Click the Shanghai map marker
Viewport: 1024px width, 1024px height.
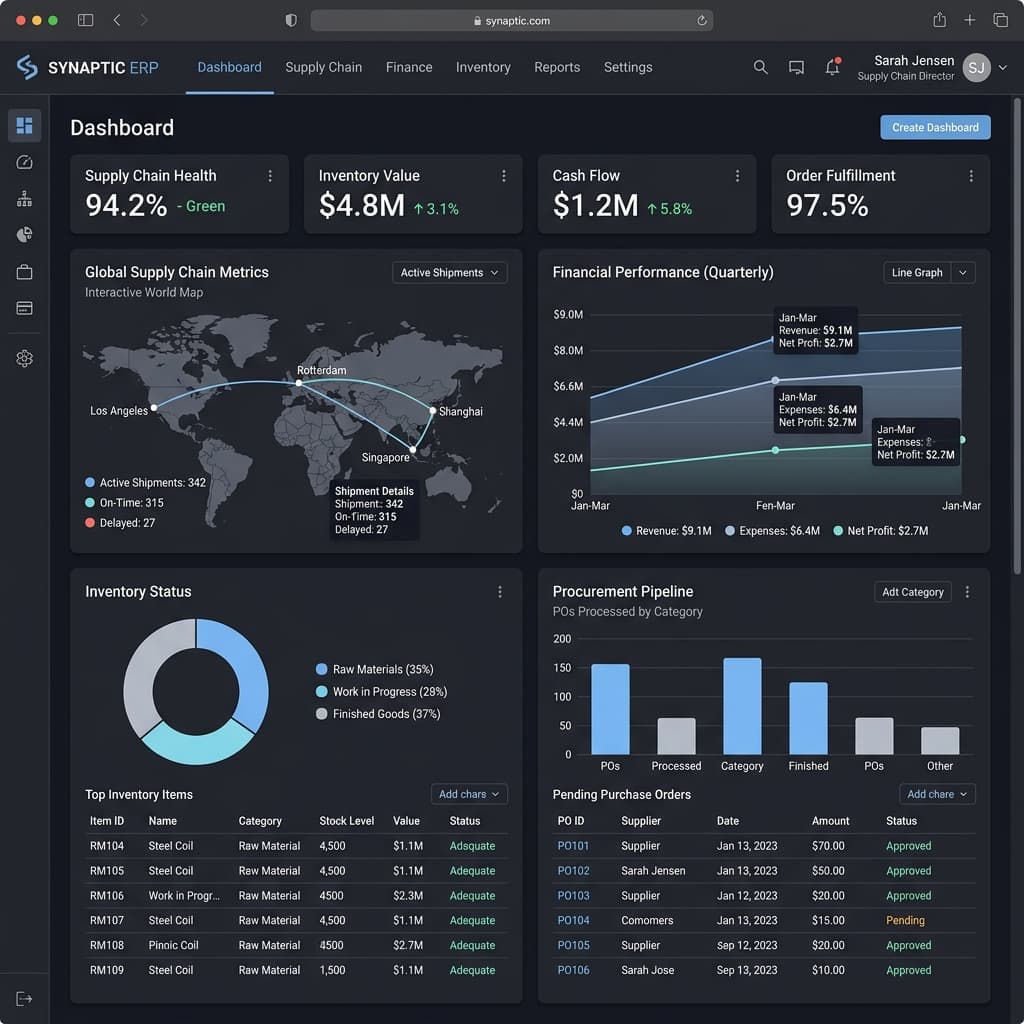click(x=432, y=411)
